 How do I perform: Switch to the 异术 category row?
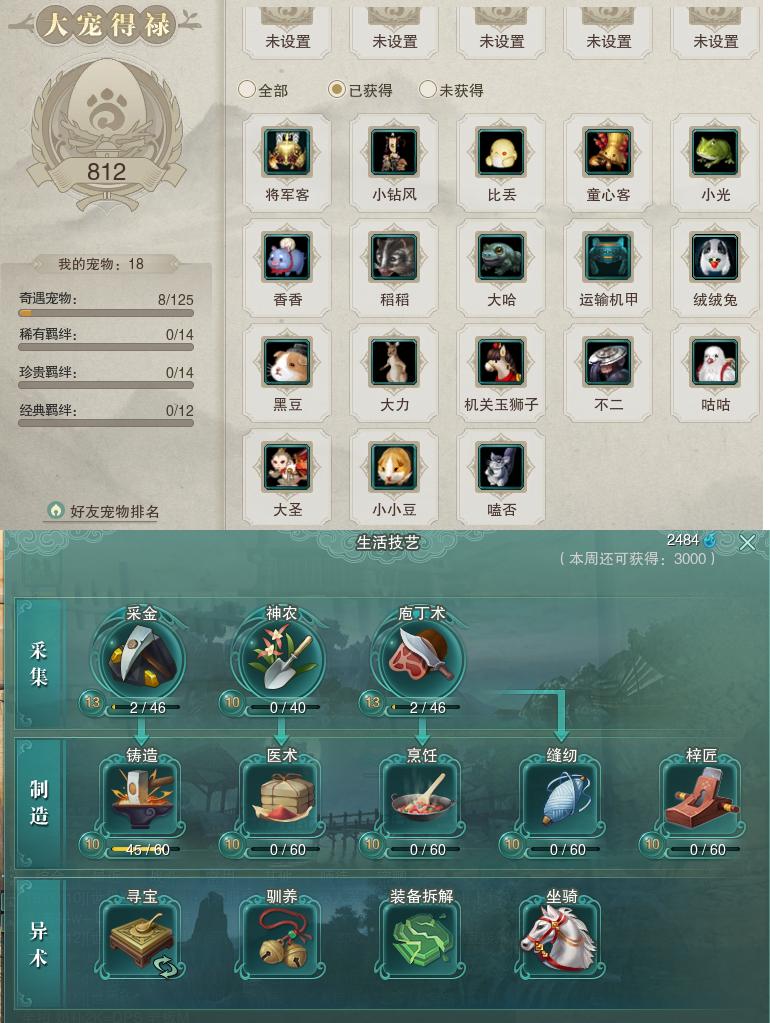click(38, 944)
